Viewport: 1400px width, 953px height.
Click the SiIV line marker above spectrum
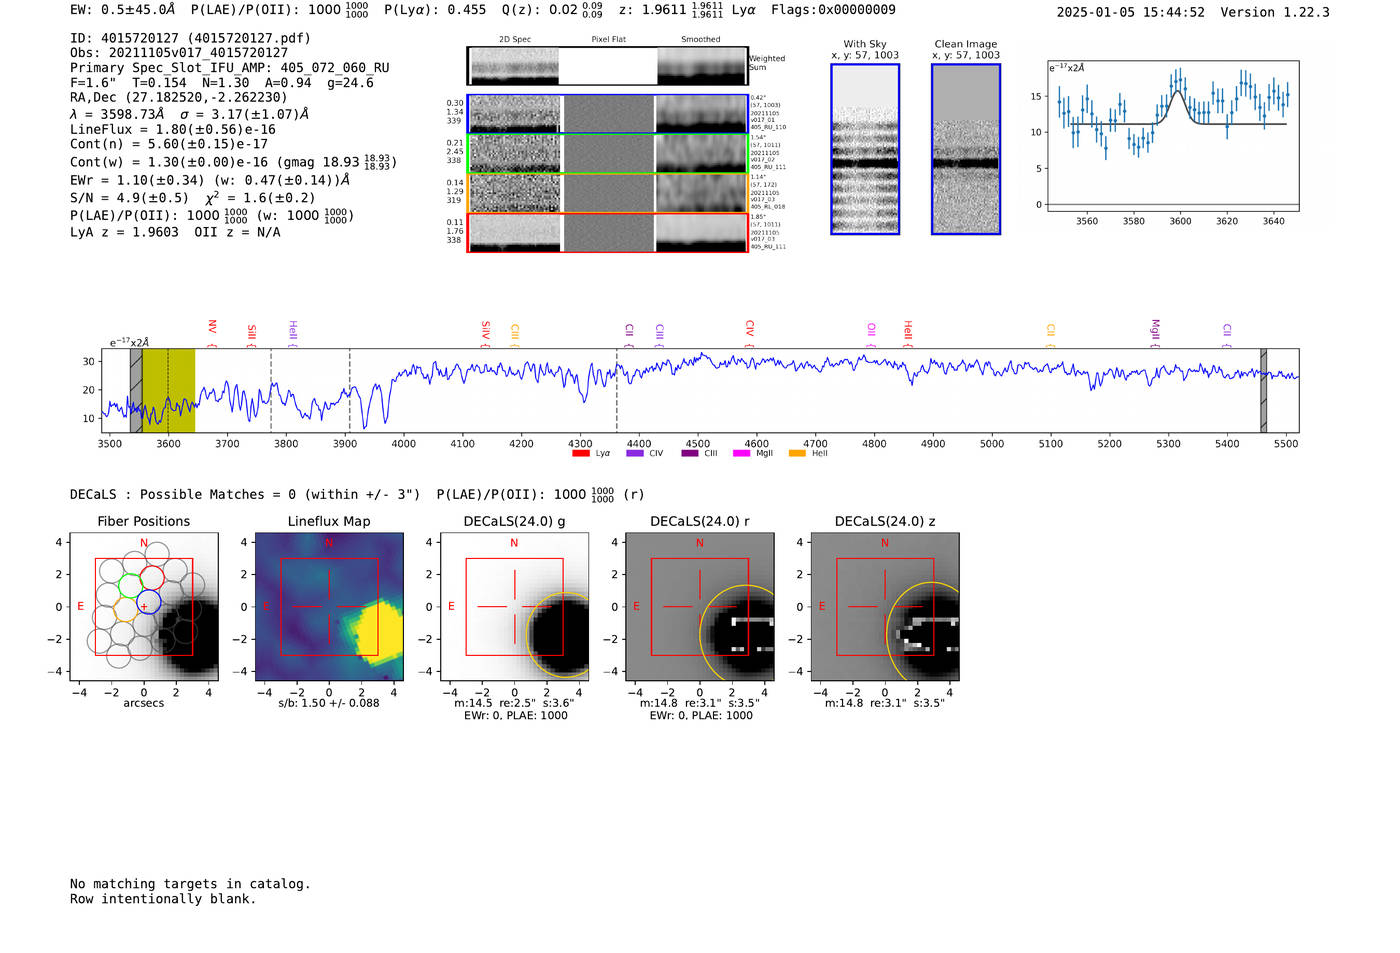[x=486, y=333]
